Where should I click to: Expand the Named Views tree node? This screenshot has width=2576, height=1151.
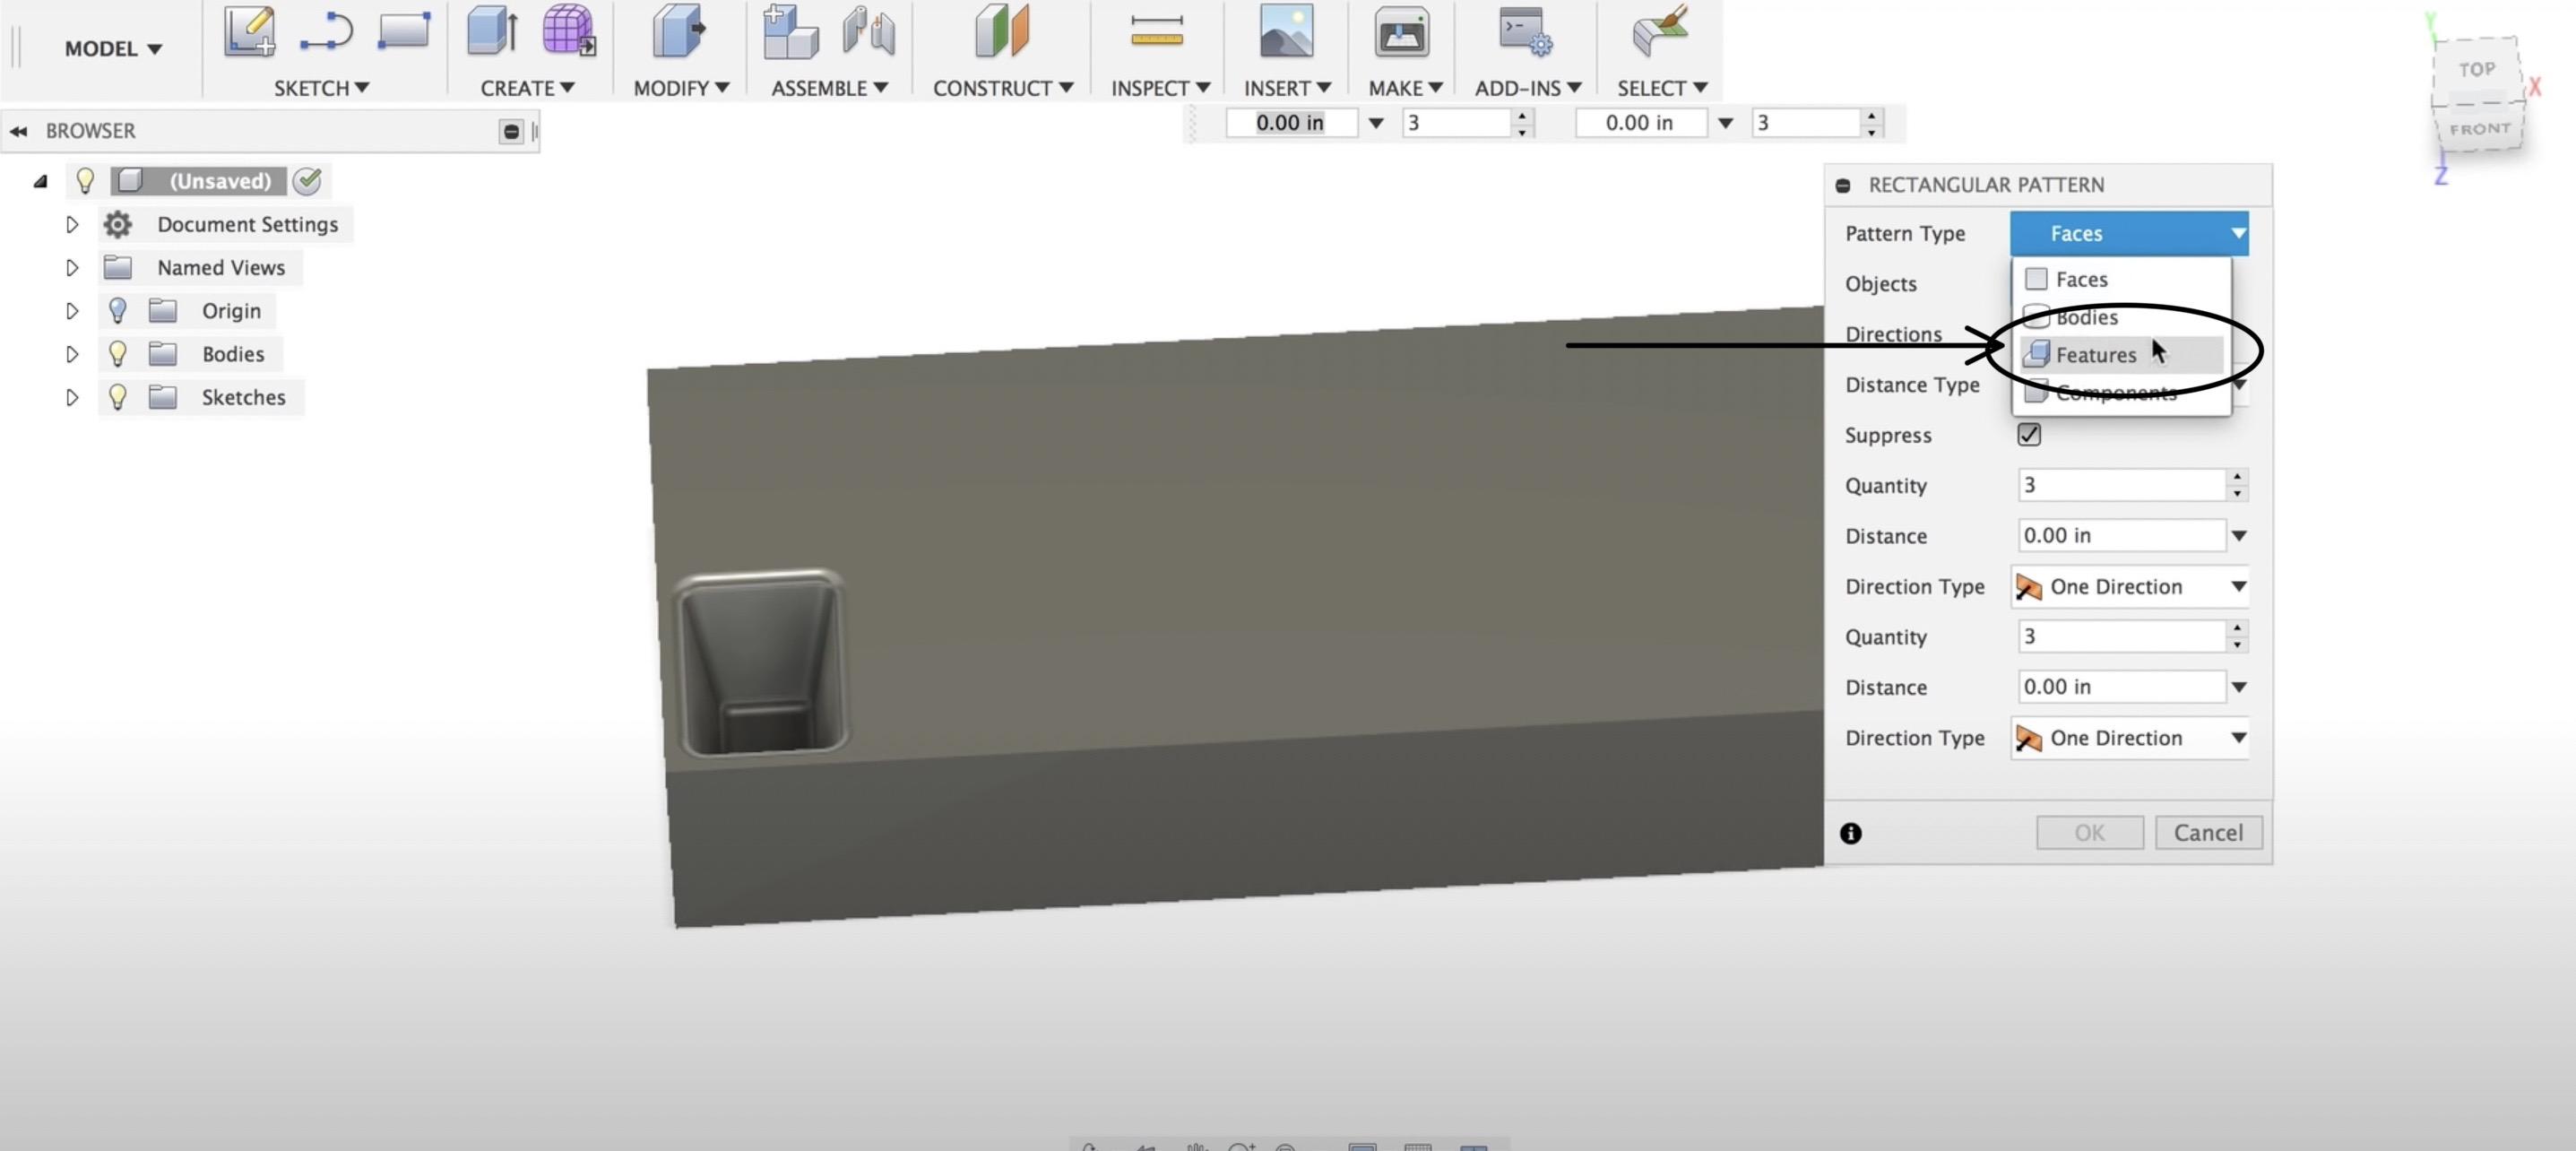tap(72, 267)
